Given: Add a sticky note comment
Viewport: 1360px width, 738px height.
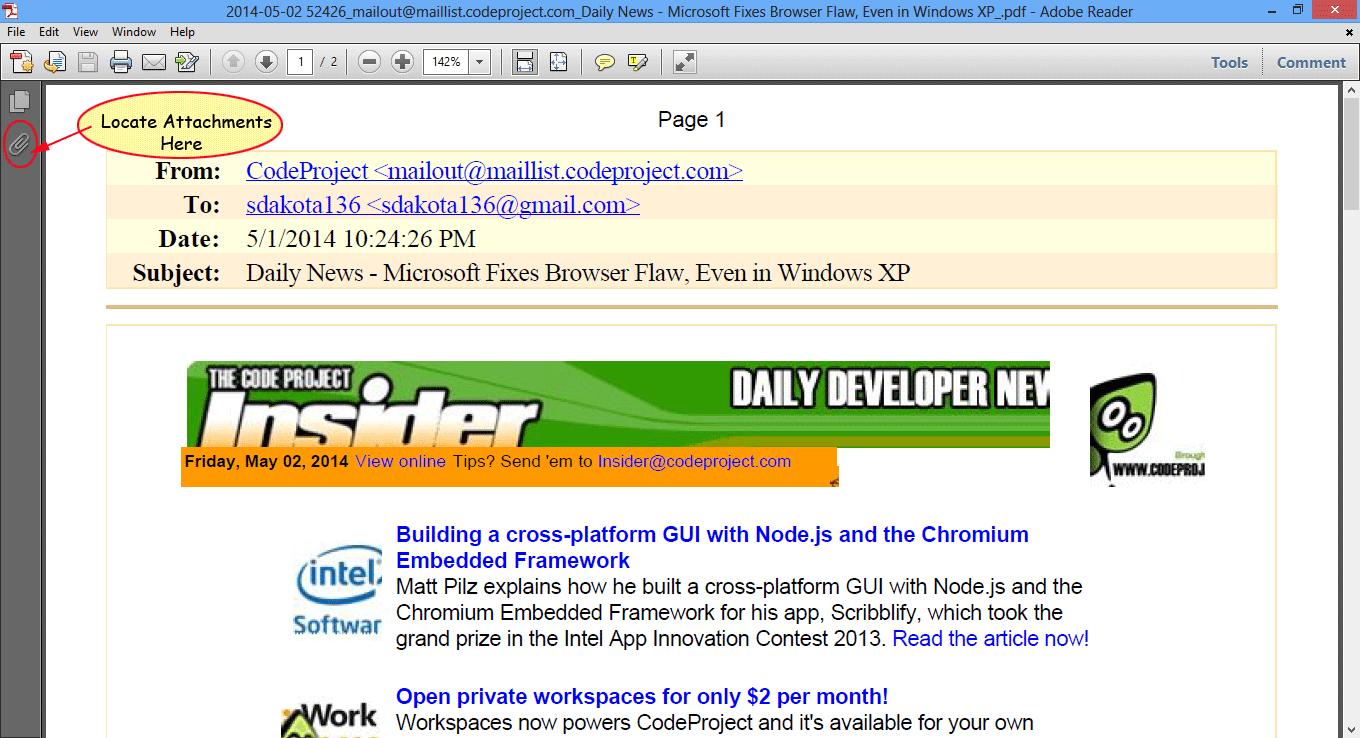Looking at the screenshot, I should click(605, 62).
